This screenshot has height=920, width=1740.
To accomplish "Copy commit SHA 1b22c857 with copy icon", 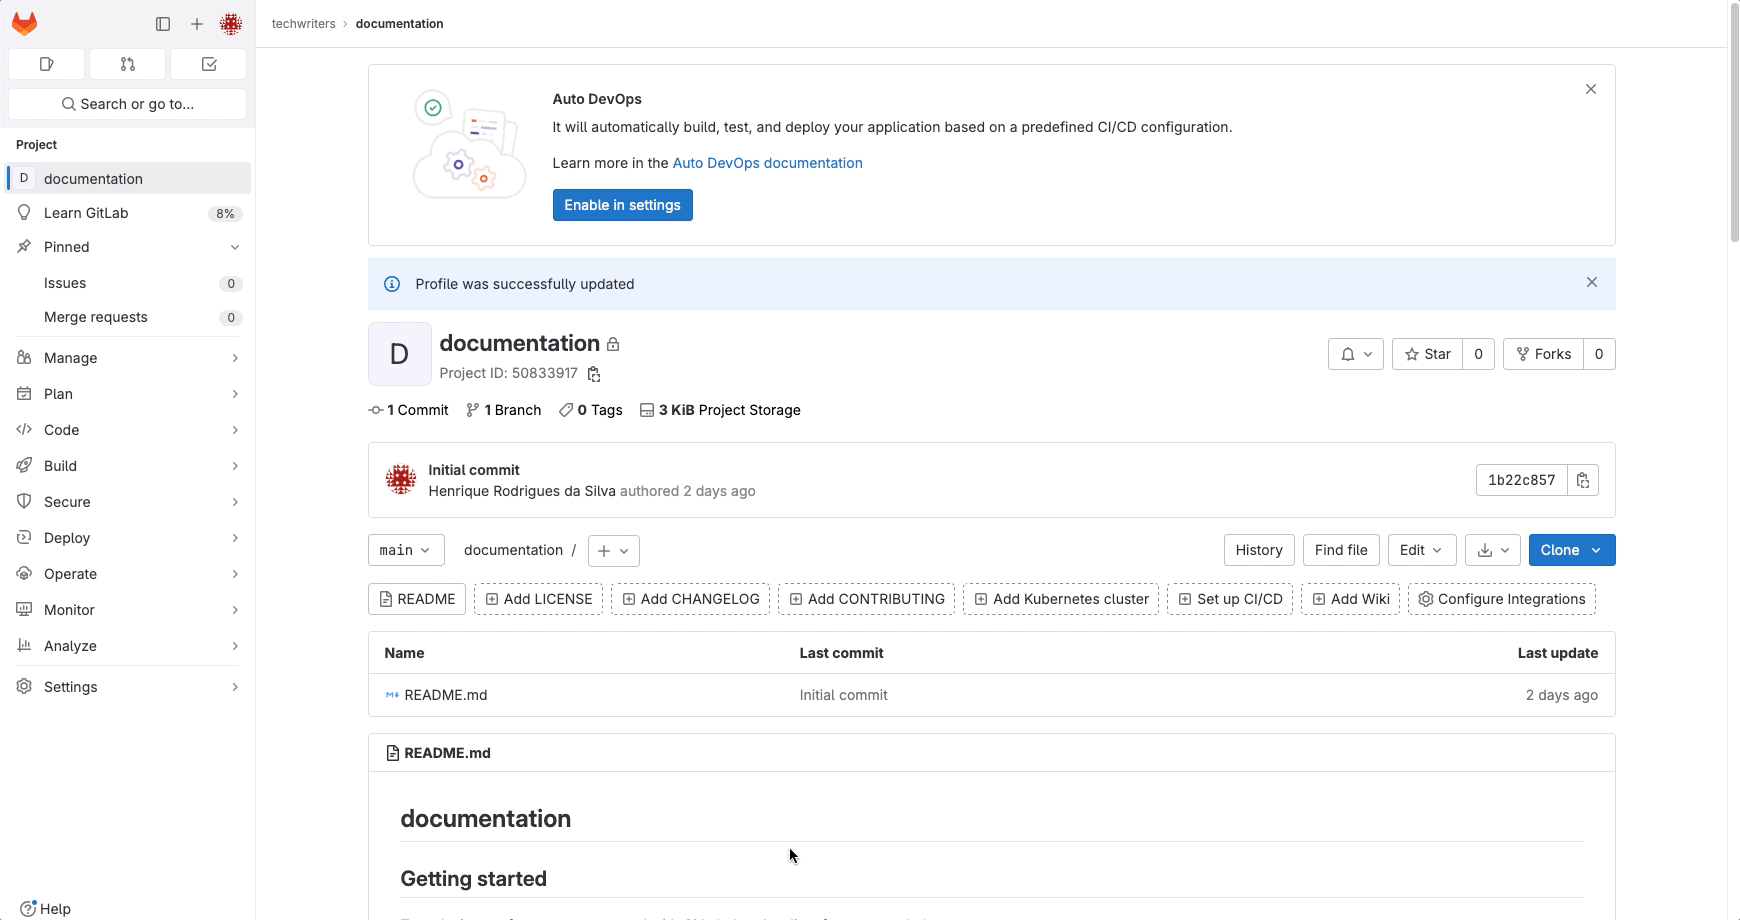I will point(1583,480).
